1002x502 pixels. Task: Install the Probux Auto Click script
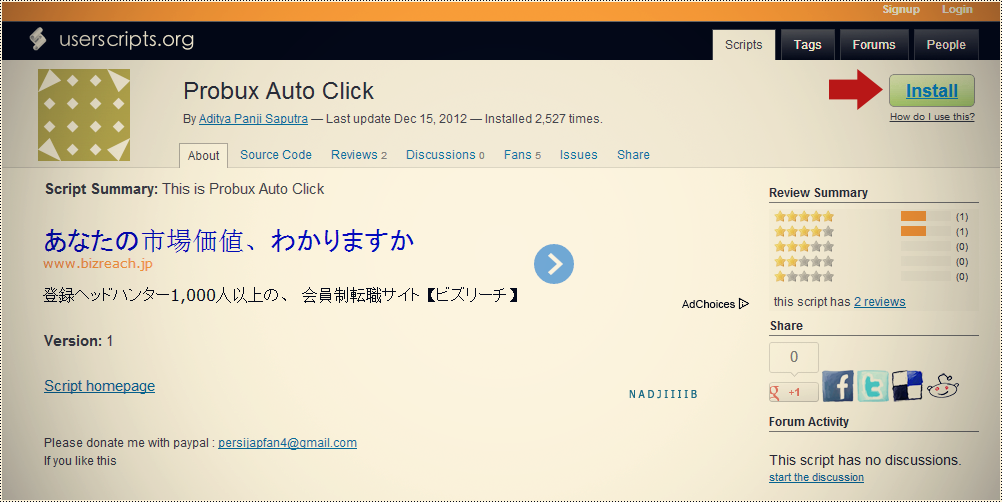tap(932, 91)
